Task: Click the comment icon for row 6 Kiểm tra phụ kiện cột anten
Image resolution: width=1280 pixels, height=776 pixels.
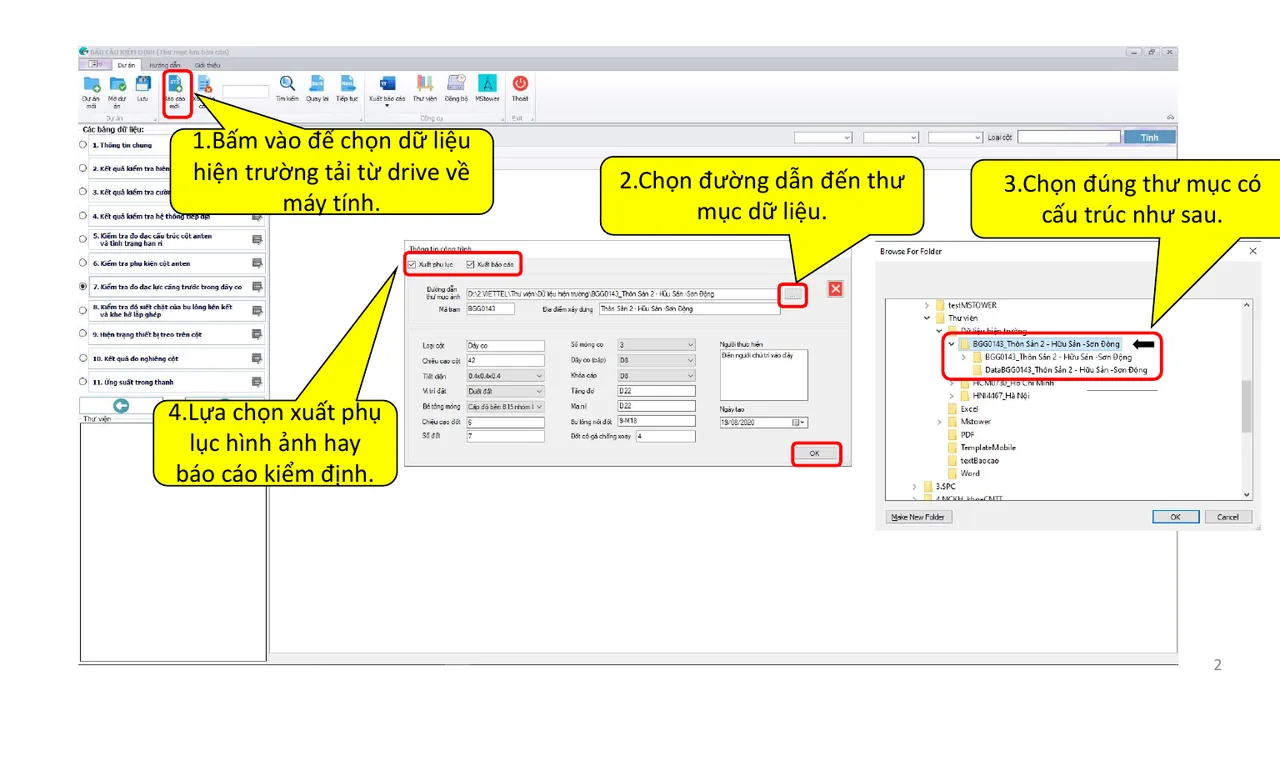Action: point(257,263)
